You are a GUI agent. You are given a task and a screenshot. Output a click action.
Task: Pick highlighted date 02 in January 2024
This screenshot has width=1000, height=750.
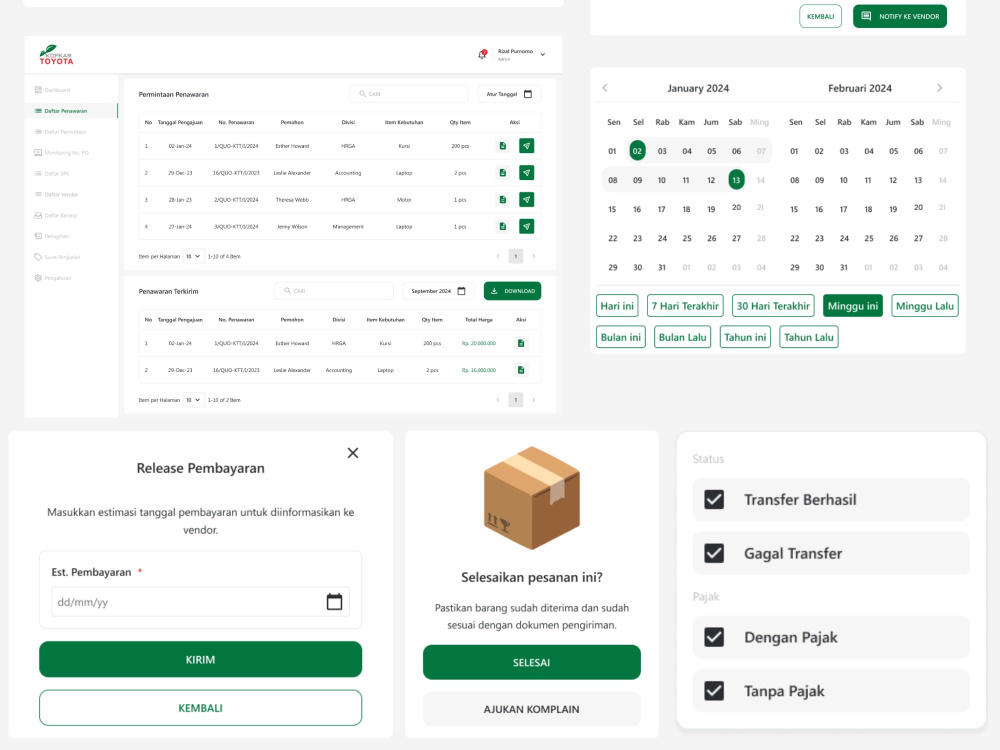point(637,151)
